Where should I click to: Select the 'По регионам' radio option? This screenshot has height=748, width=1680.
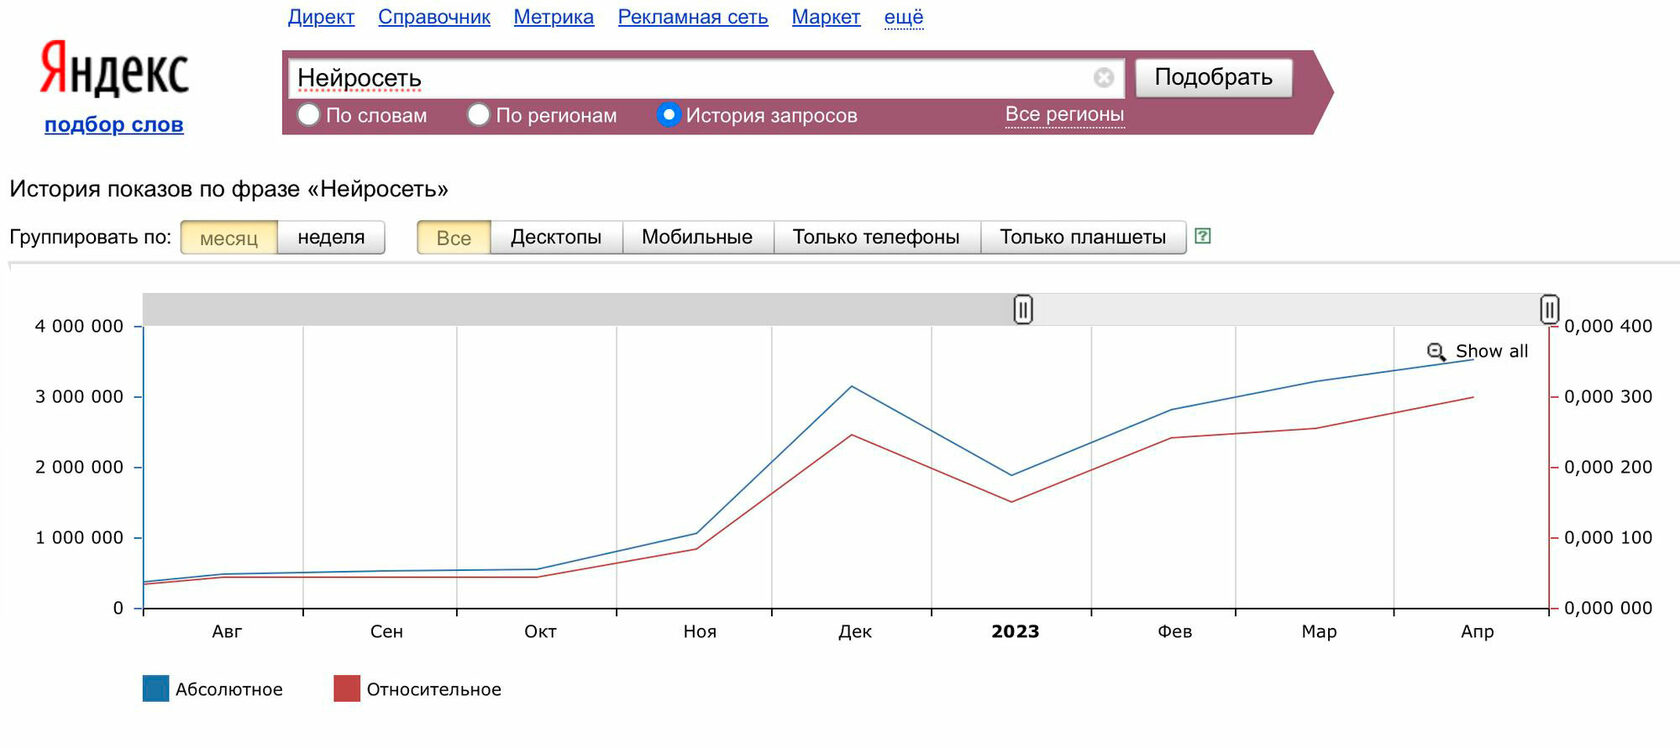pos(479,115)
